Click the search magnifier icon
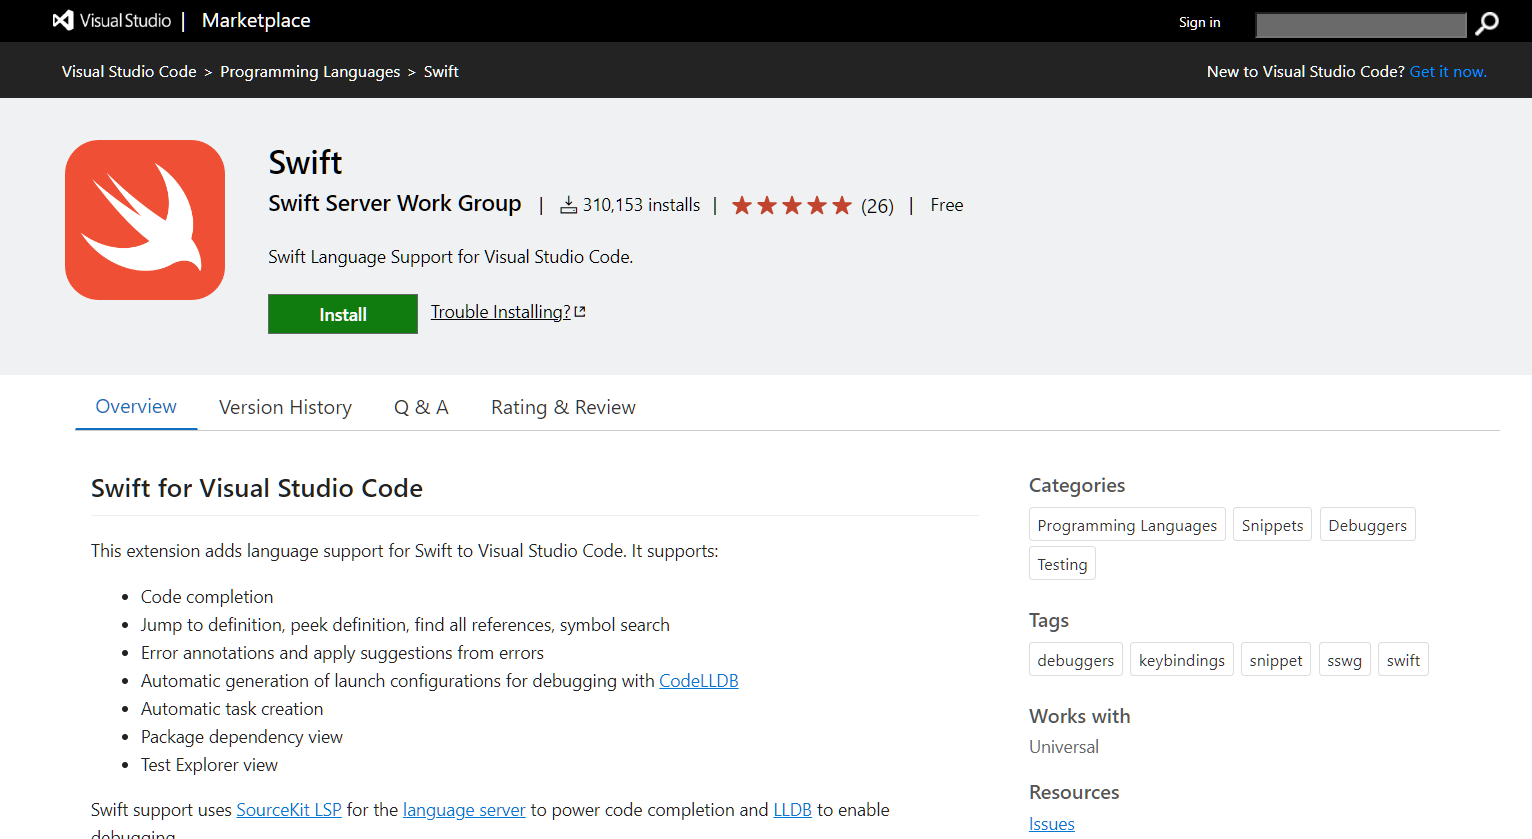This screenshot has height=839, width=1532. (1487, 23)
